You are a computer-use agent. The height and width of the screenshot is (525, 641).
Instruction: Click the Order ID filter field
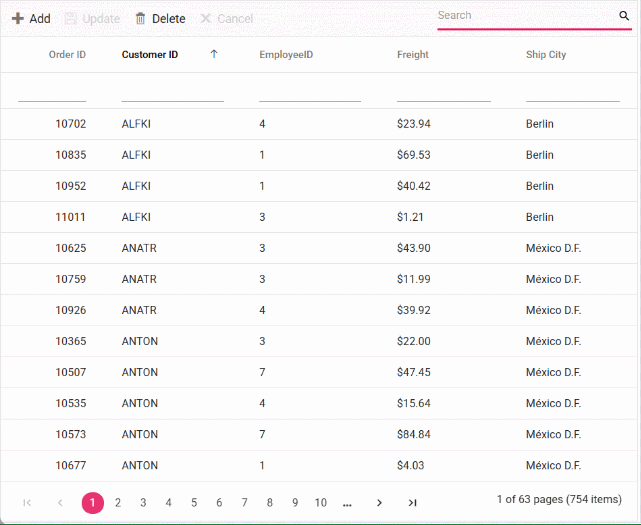[52, 92]
